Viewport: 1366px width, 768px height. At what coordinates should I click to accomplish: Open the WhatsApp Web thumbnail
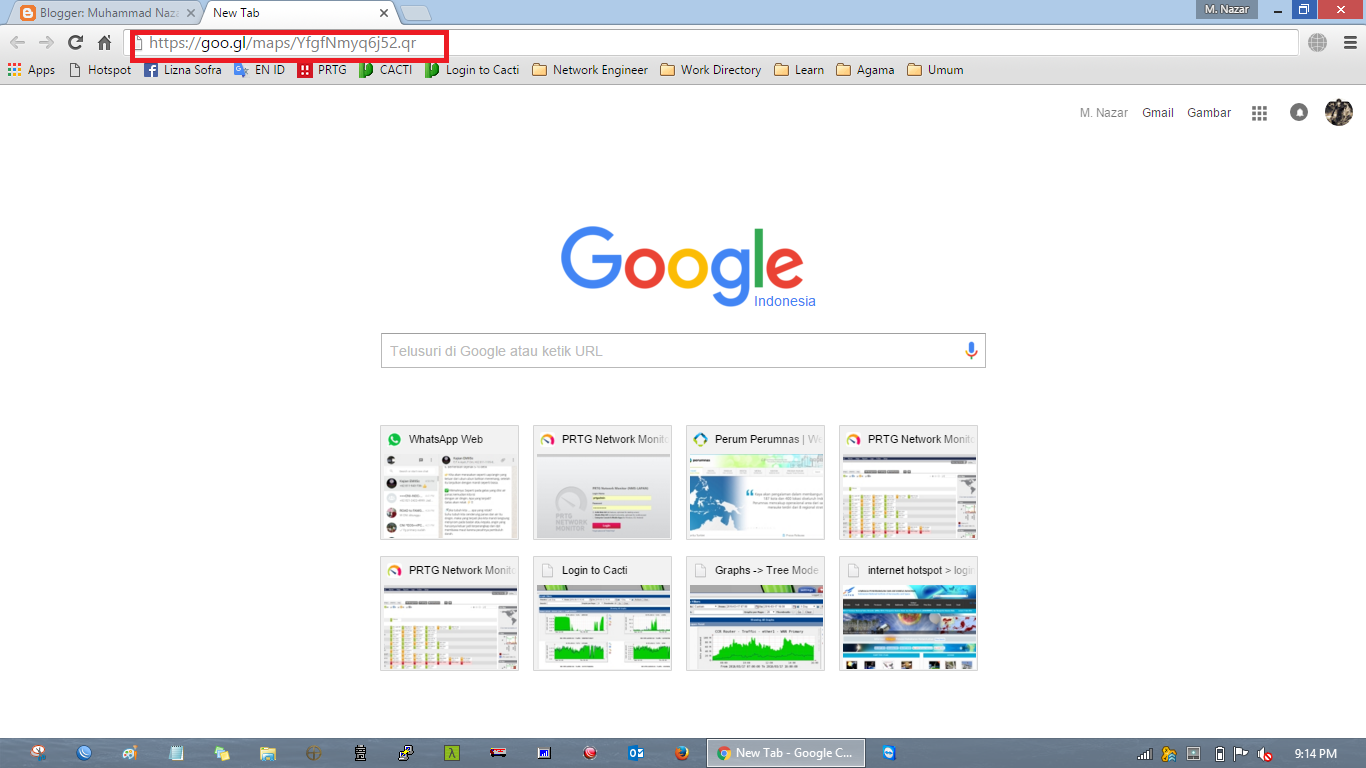click(449, 482)
